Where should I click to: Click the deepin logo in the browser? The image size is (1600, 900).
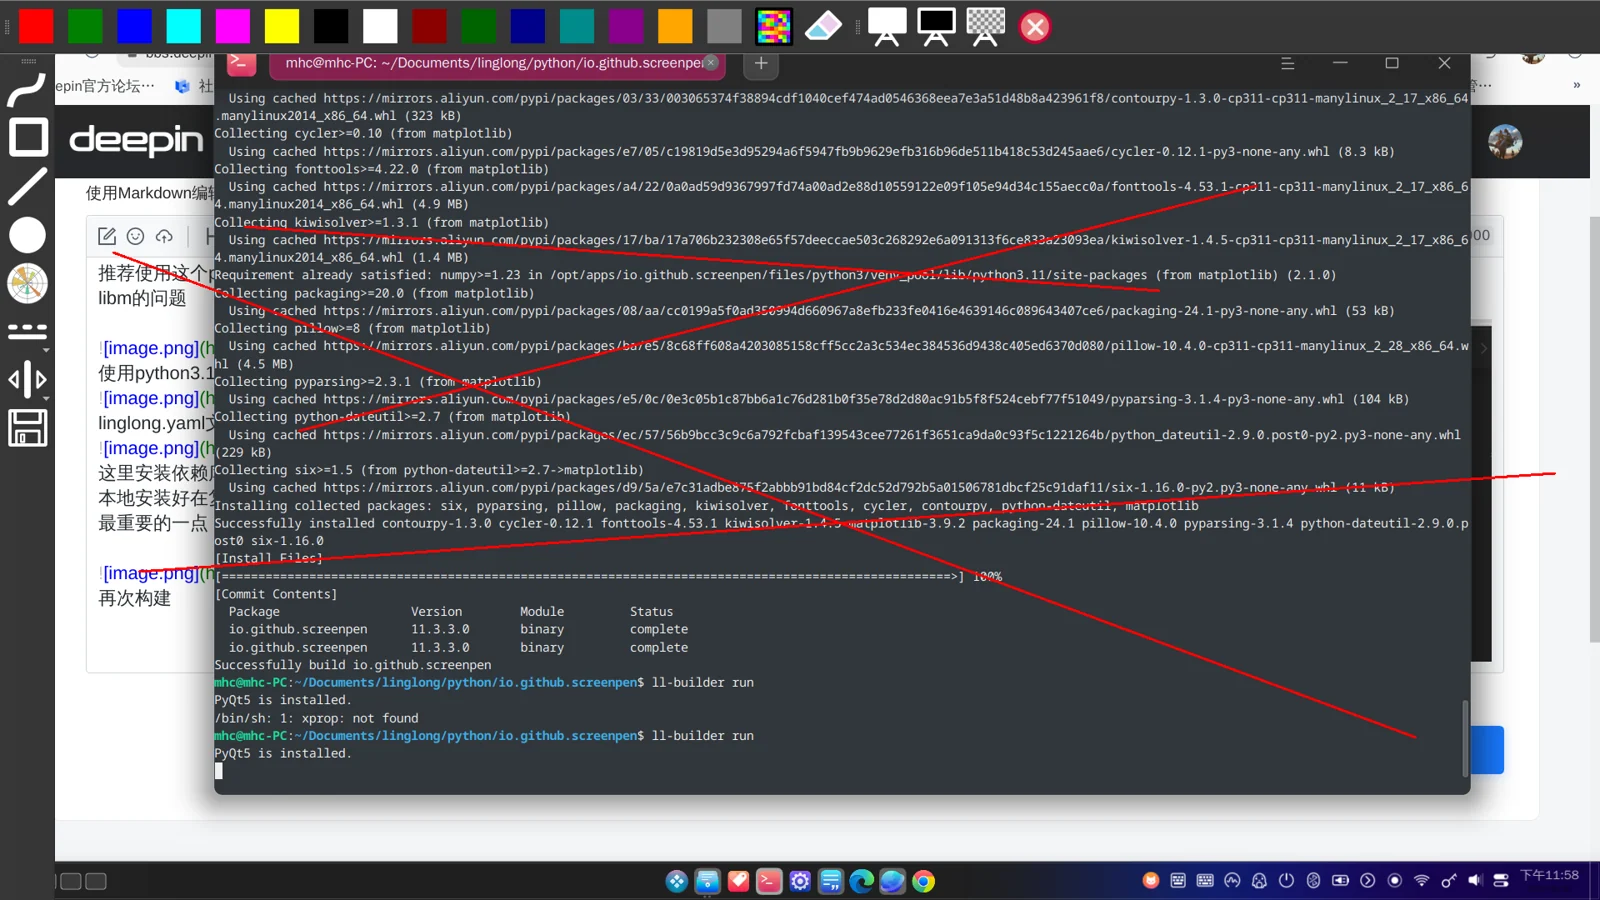tap(136, 140)
